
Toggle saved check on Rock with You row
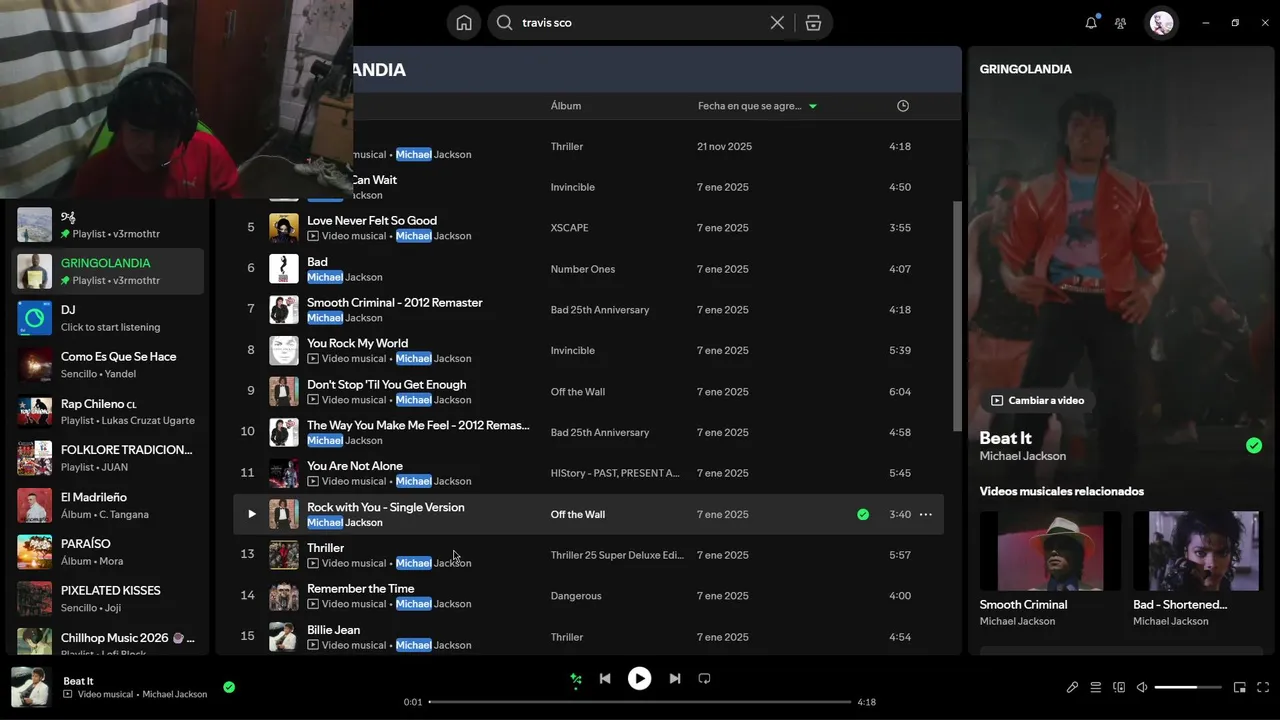863,514
